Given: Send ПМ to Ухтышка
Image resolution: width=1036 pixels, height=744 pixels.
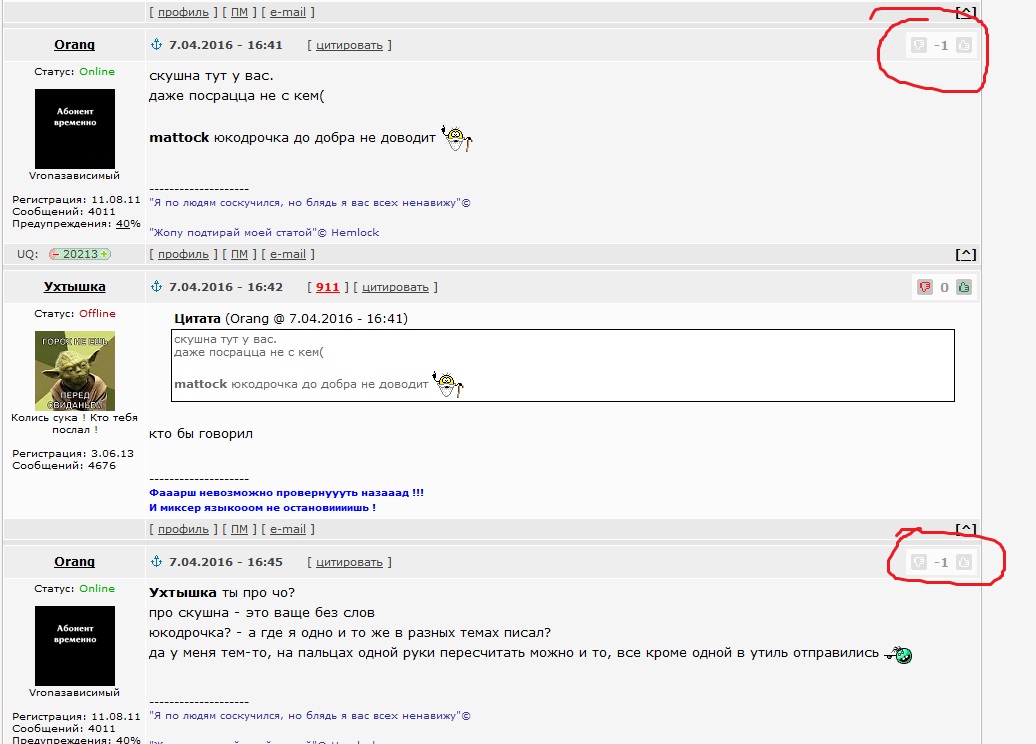Looking at the screenshot, I should tap(239, 529).
